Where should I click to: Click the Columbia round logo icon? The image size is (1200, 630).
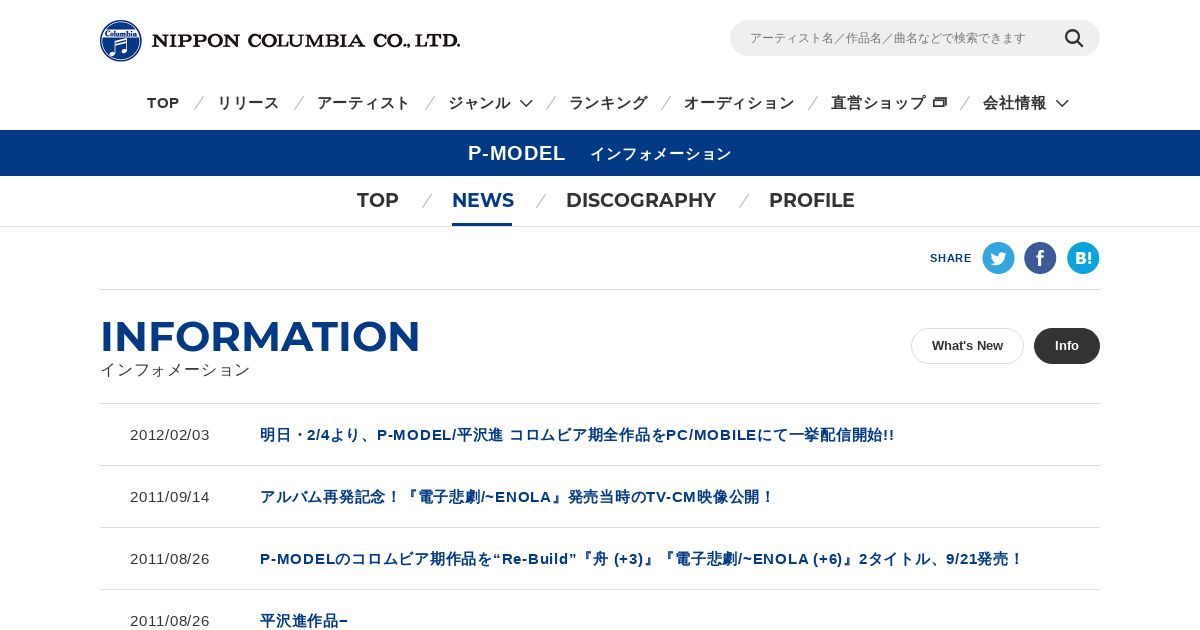point(121,41)
